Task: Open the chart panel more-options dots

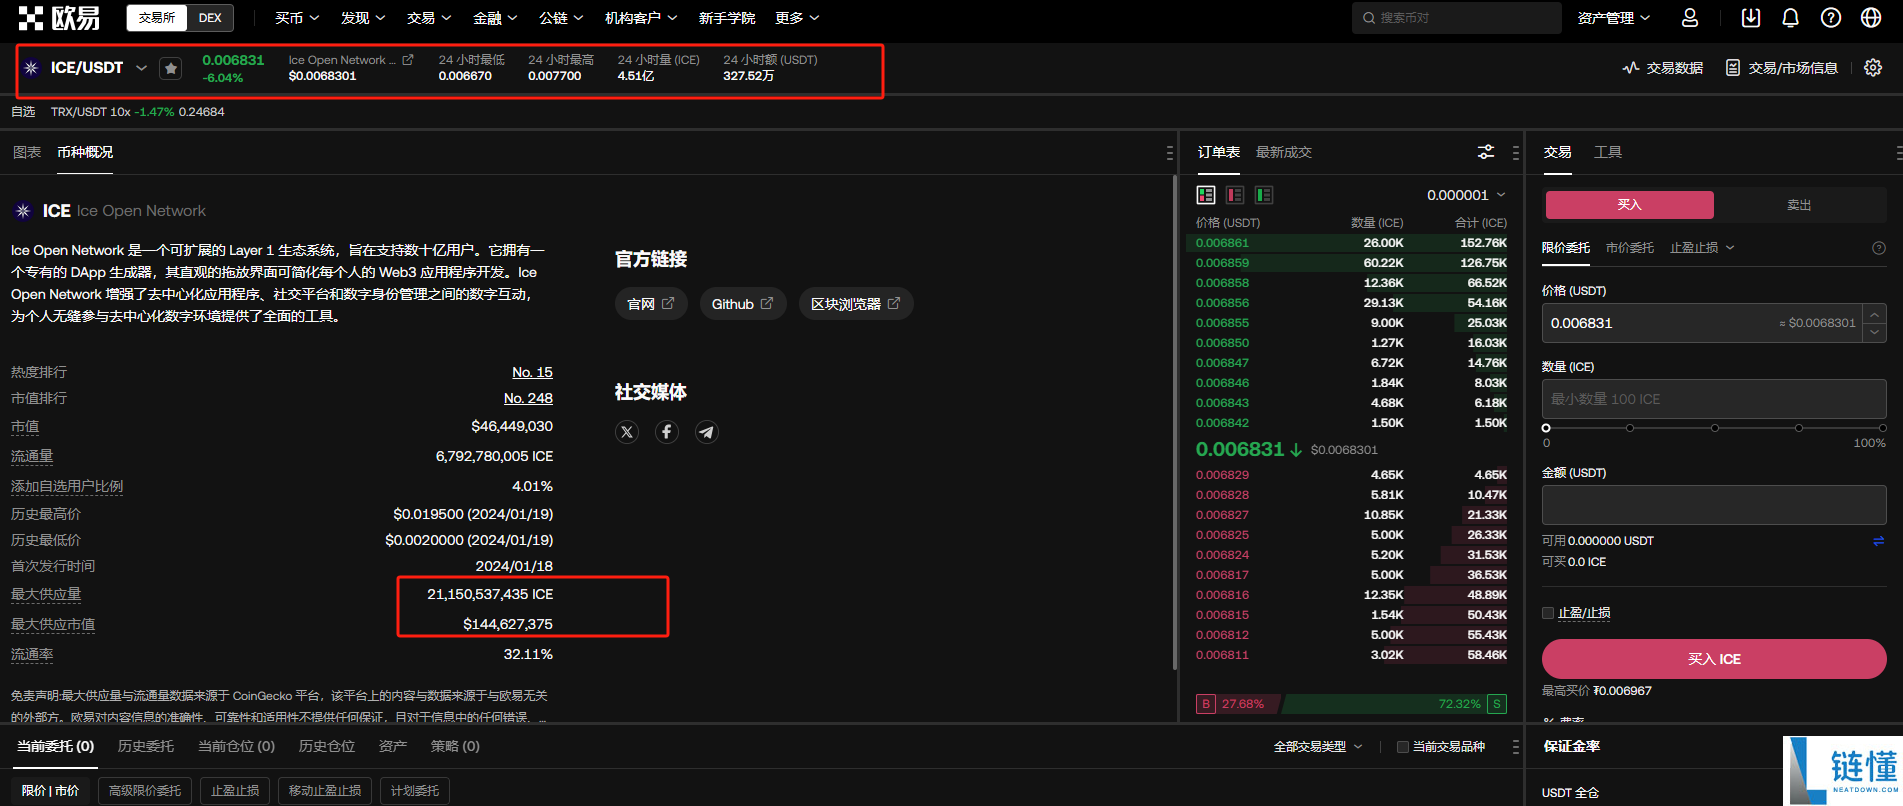Action: pos(1169,153)
